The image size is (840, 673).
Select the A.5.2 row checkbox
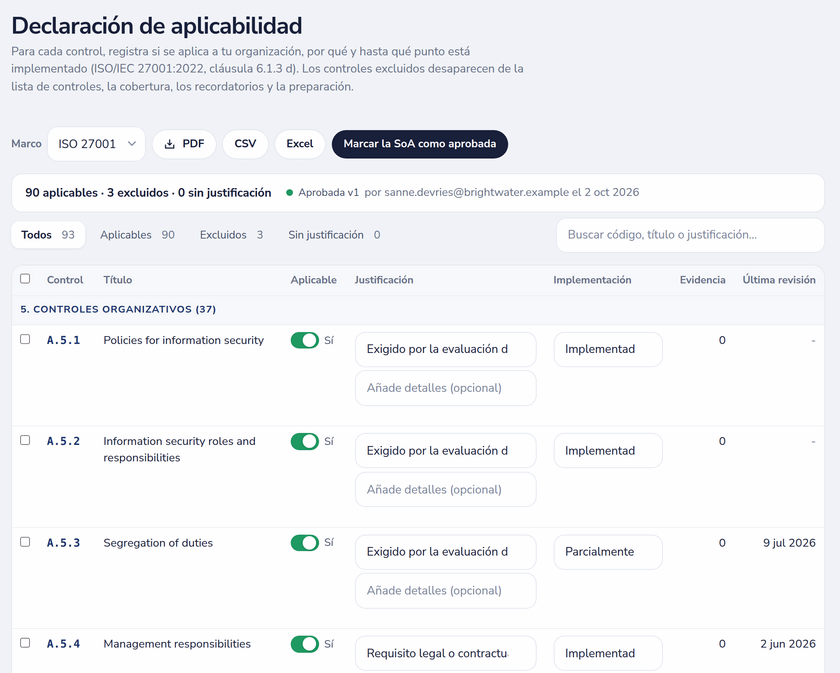25,440
